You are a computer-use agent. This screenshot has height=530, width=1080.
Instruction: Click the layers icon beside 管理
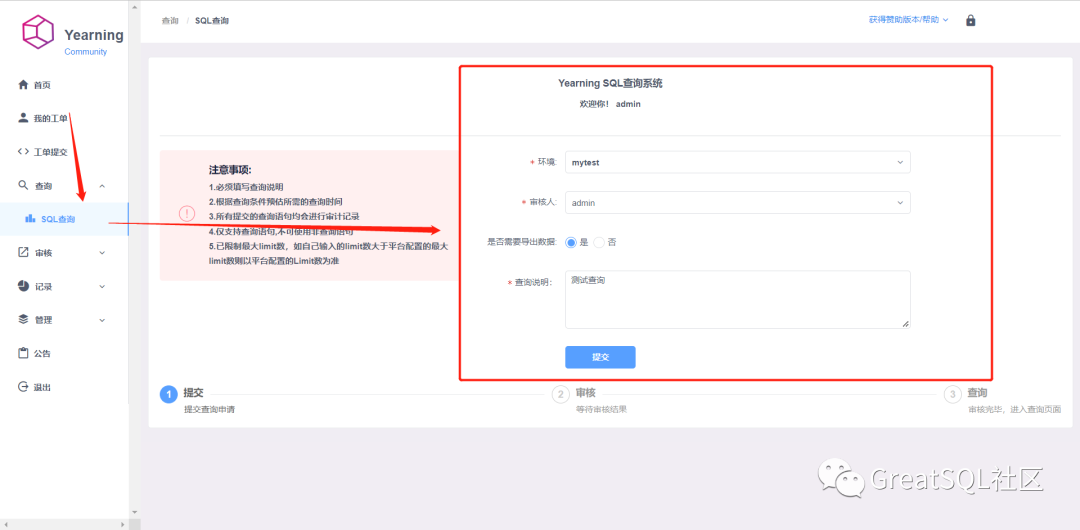tap(23, 319)
